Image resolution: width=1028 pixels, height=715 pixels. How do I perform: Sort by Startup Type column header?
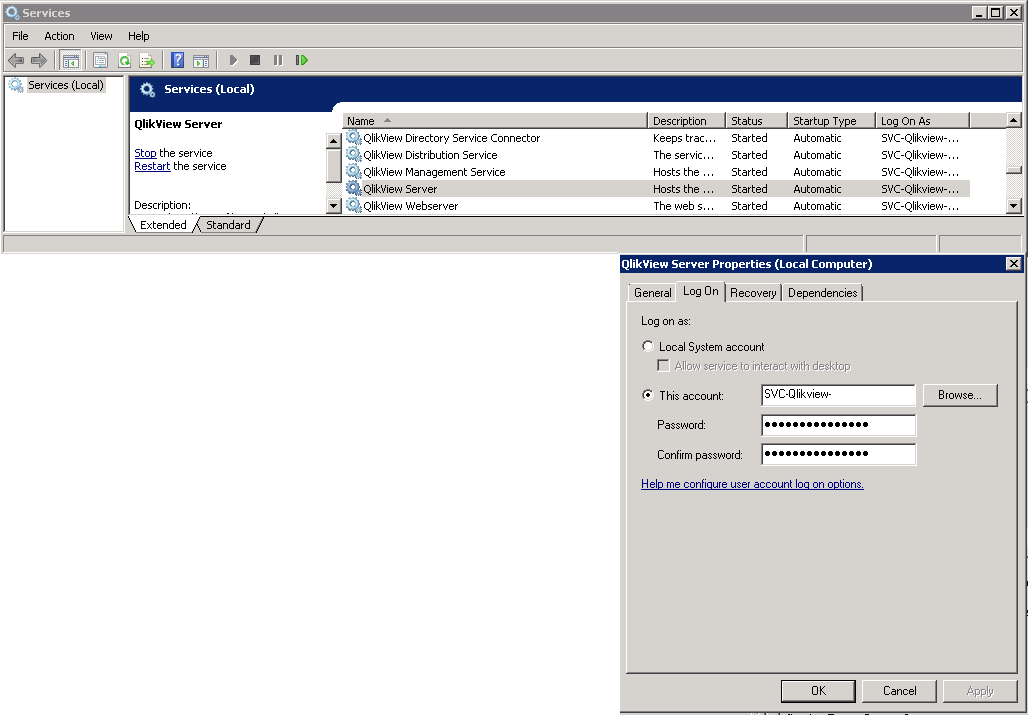click(x=831, y=121)
